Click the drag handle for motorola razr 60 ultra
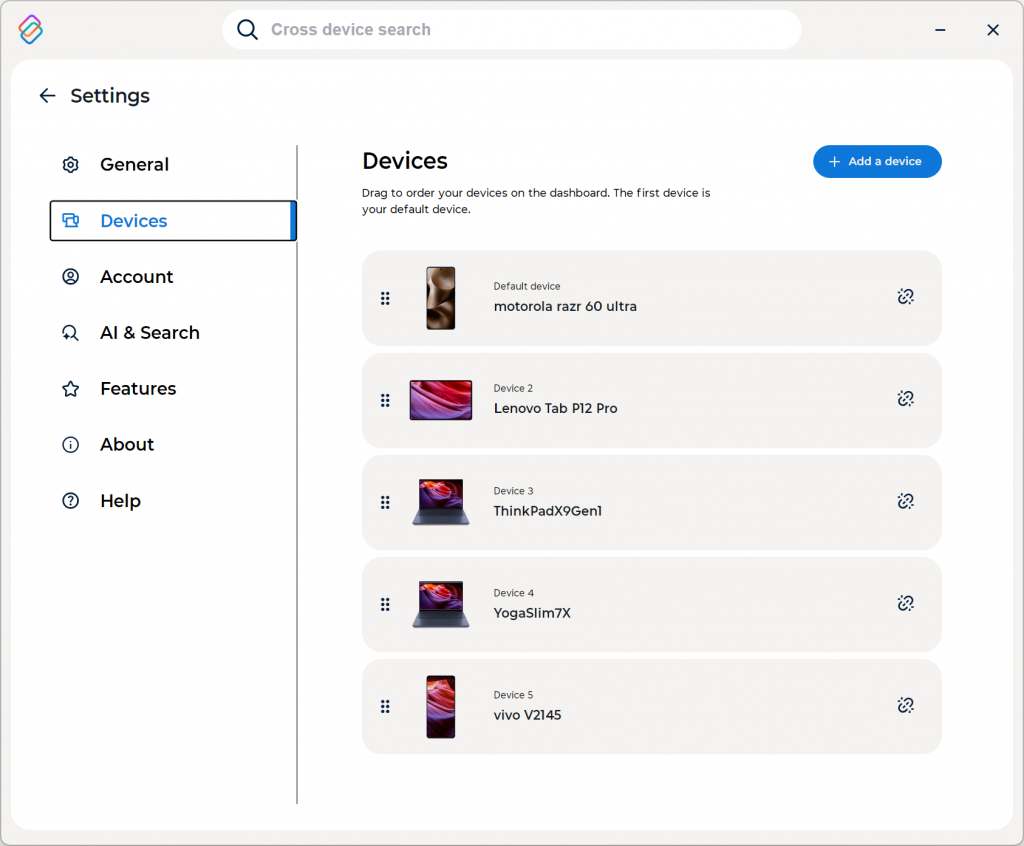Screen dimensions: 1024x846 (385, 298)
